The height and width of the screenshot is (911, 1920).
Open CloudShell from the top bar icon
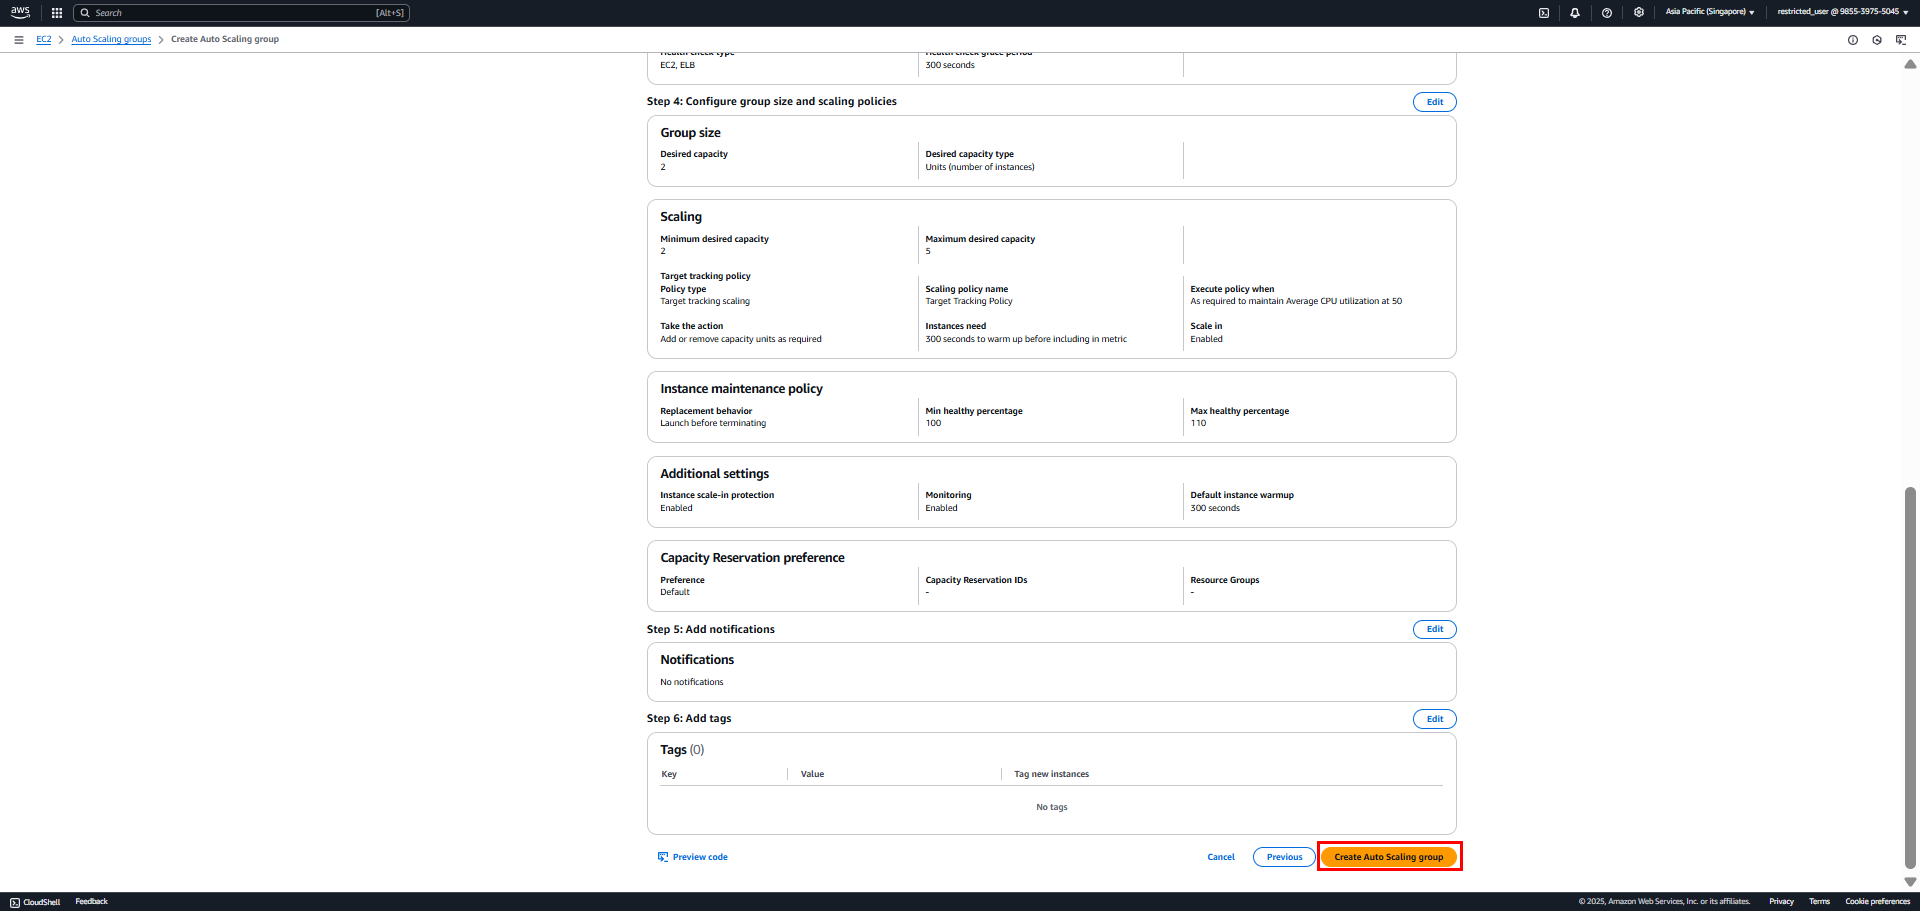[1544, 13]
